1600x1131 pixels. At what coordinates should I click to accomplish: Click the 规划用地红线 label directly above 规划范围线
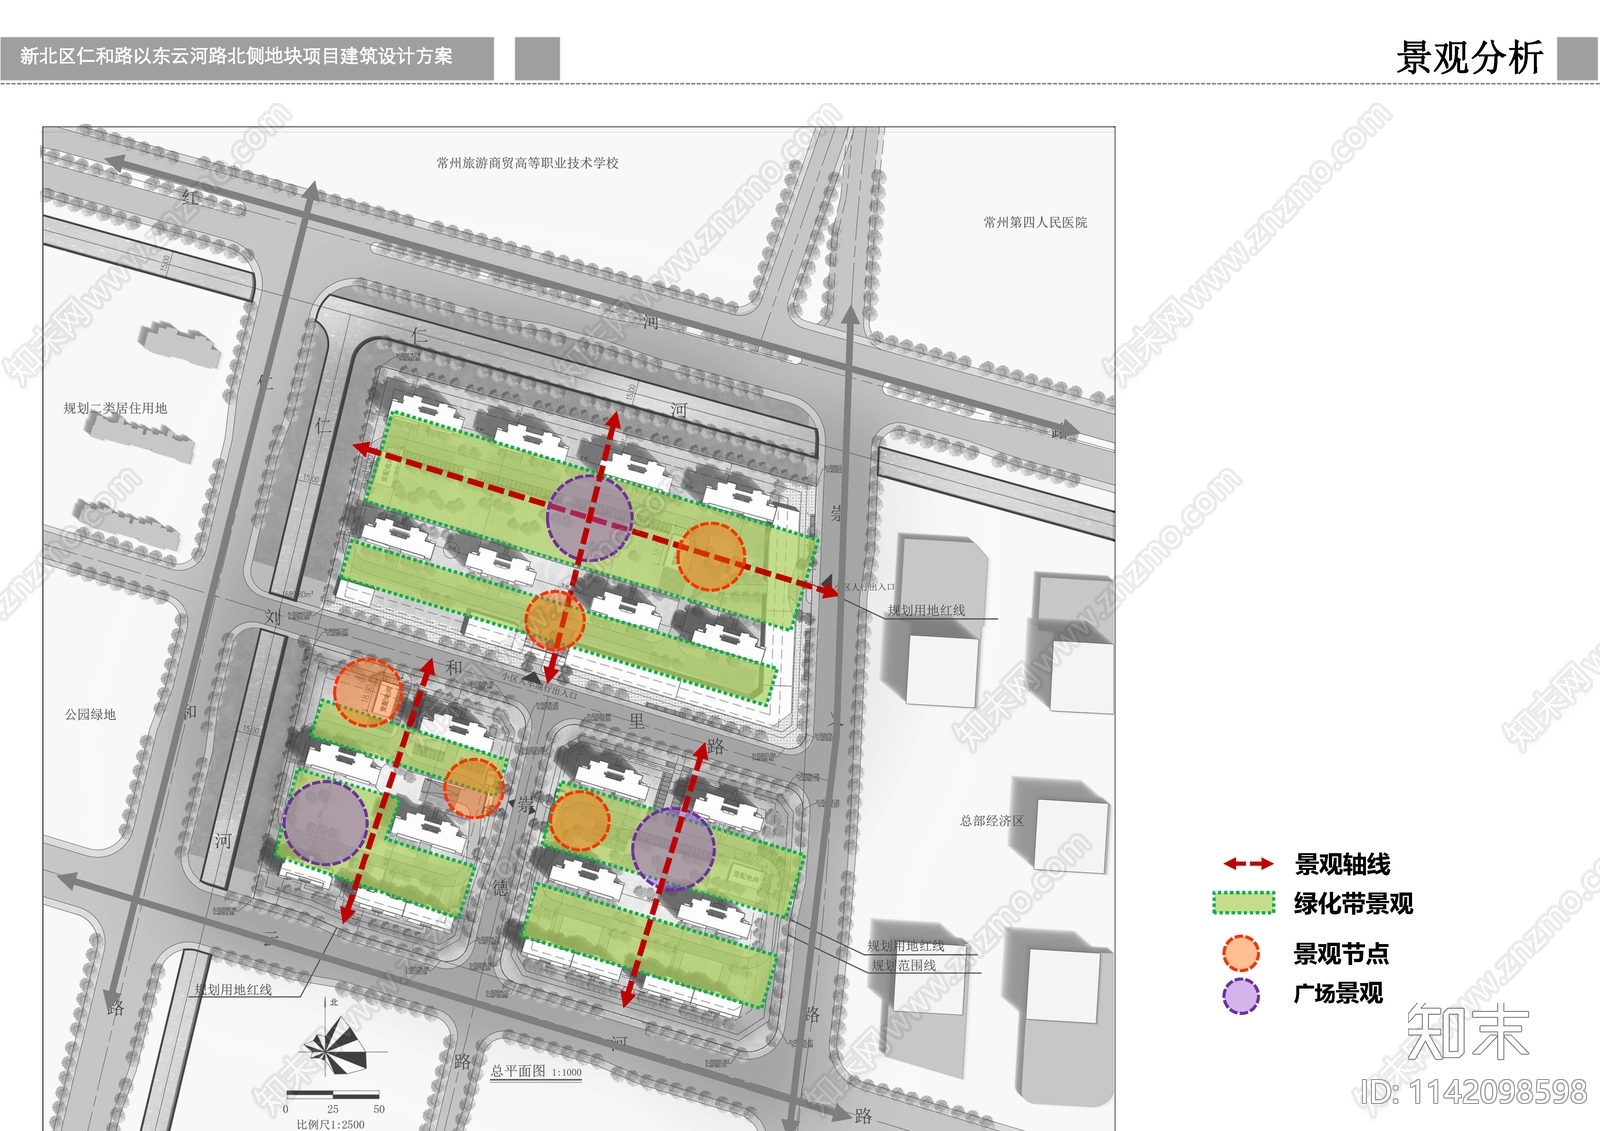point(905,945)
